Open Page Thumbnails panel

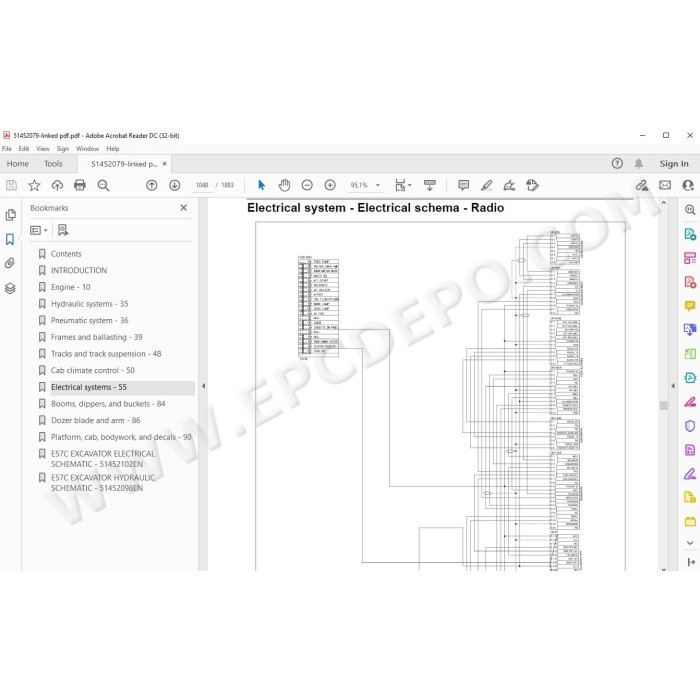pos(10,215)
